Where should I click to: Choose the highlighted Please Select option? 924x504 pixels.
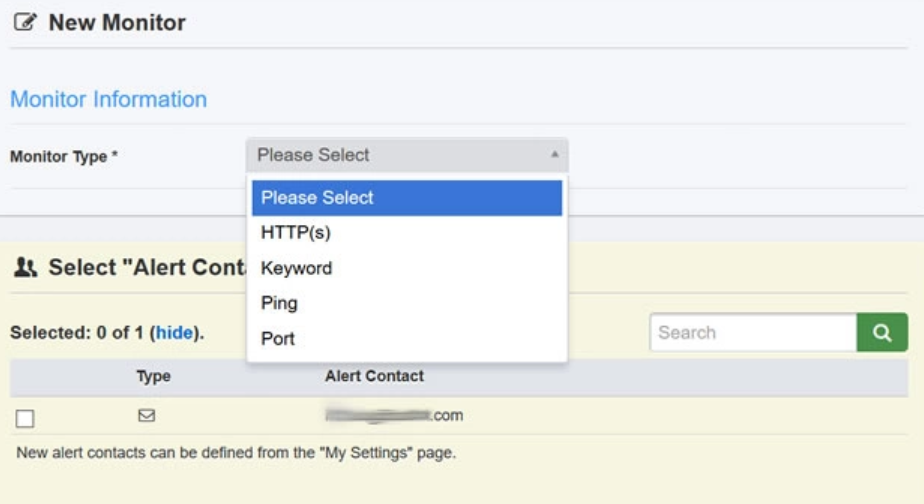406,198
